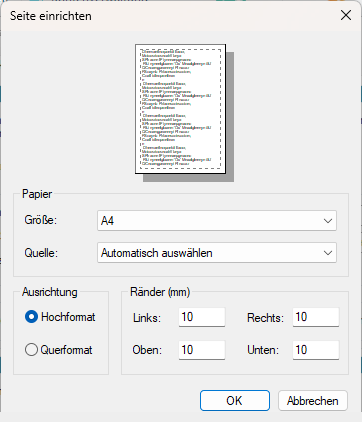Click the page preview thumbnail

(x=181, y=109)
